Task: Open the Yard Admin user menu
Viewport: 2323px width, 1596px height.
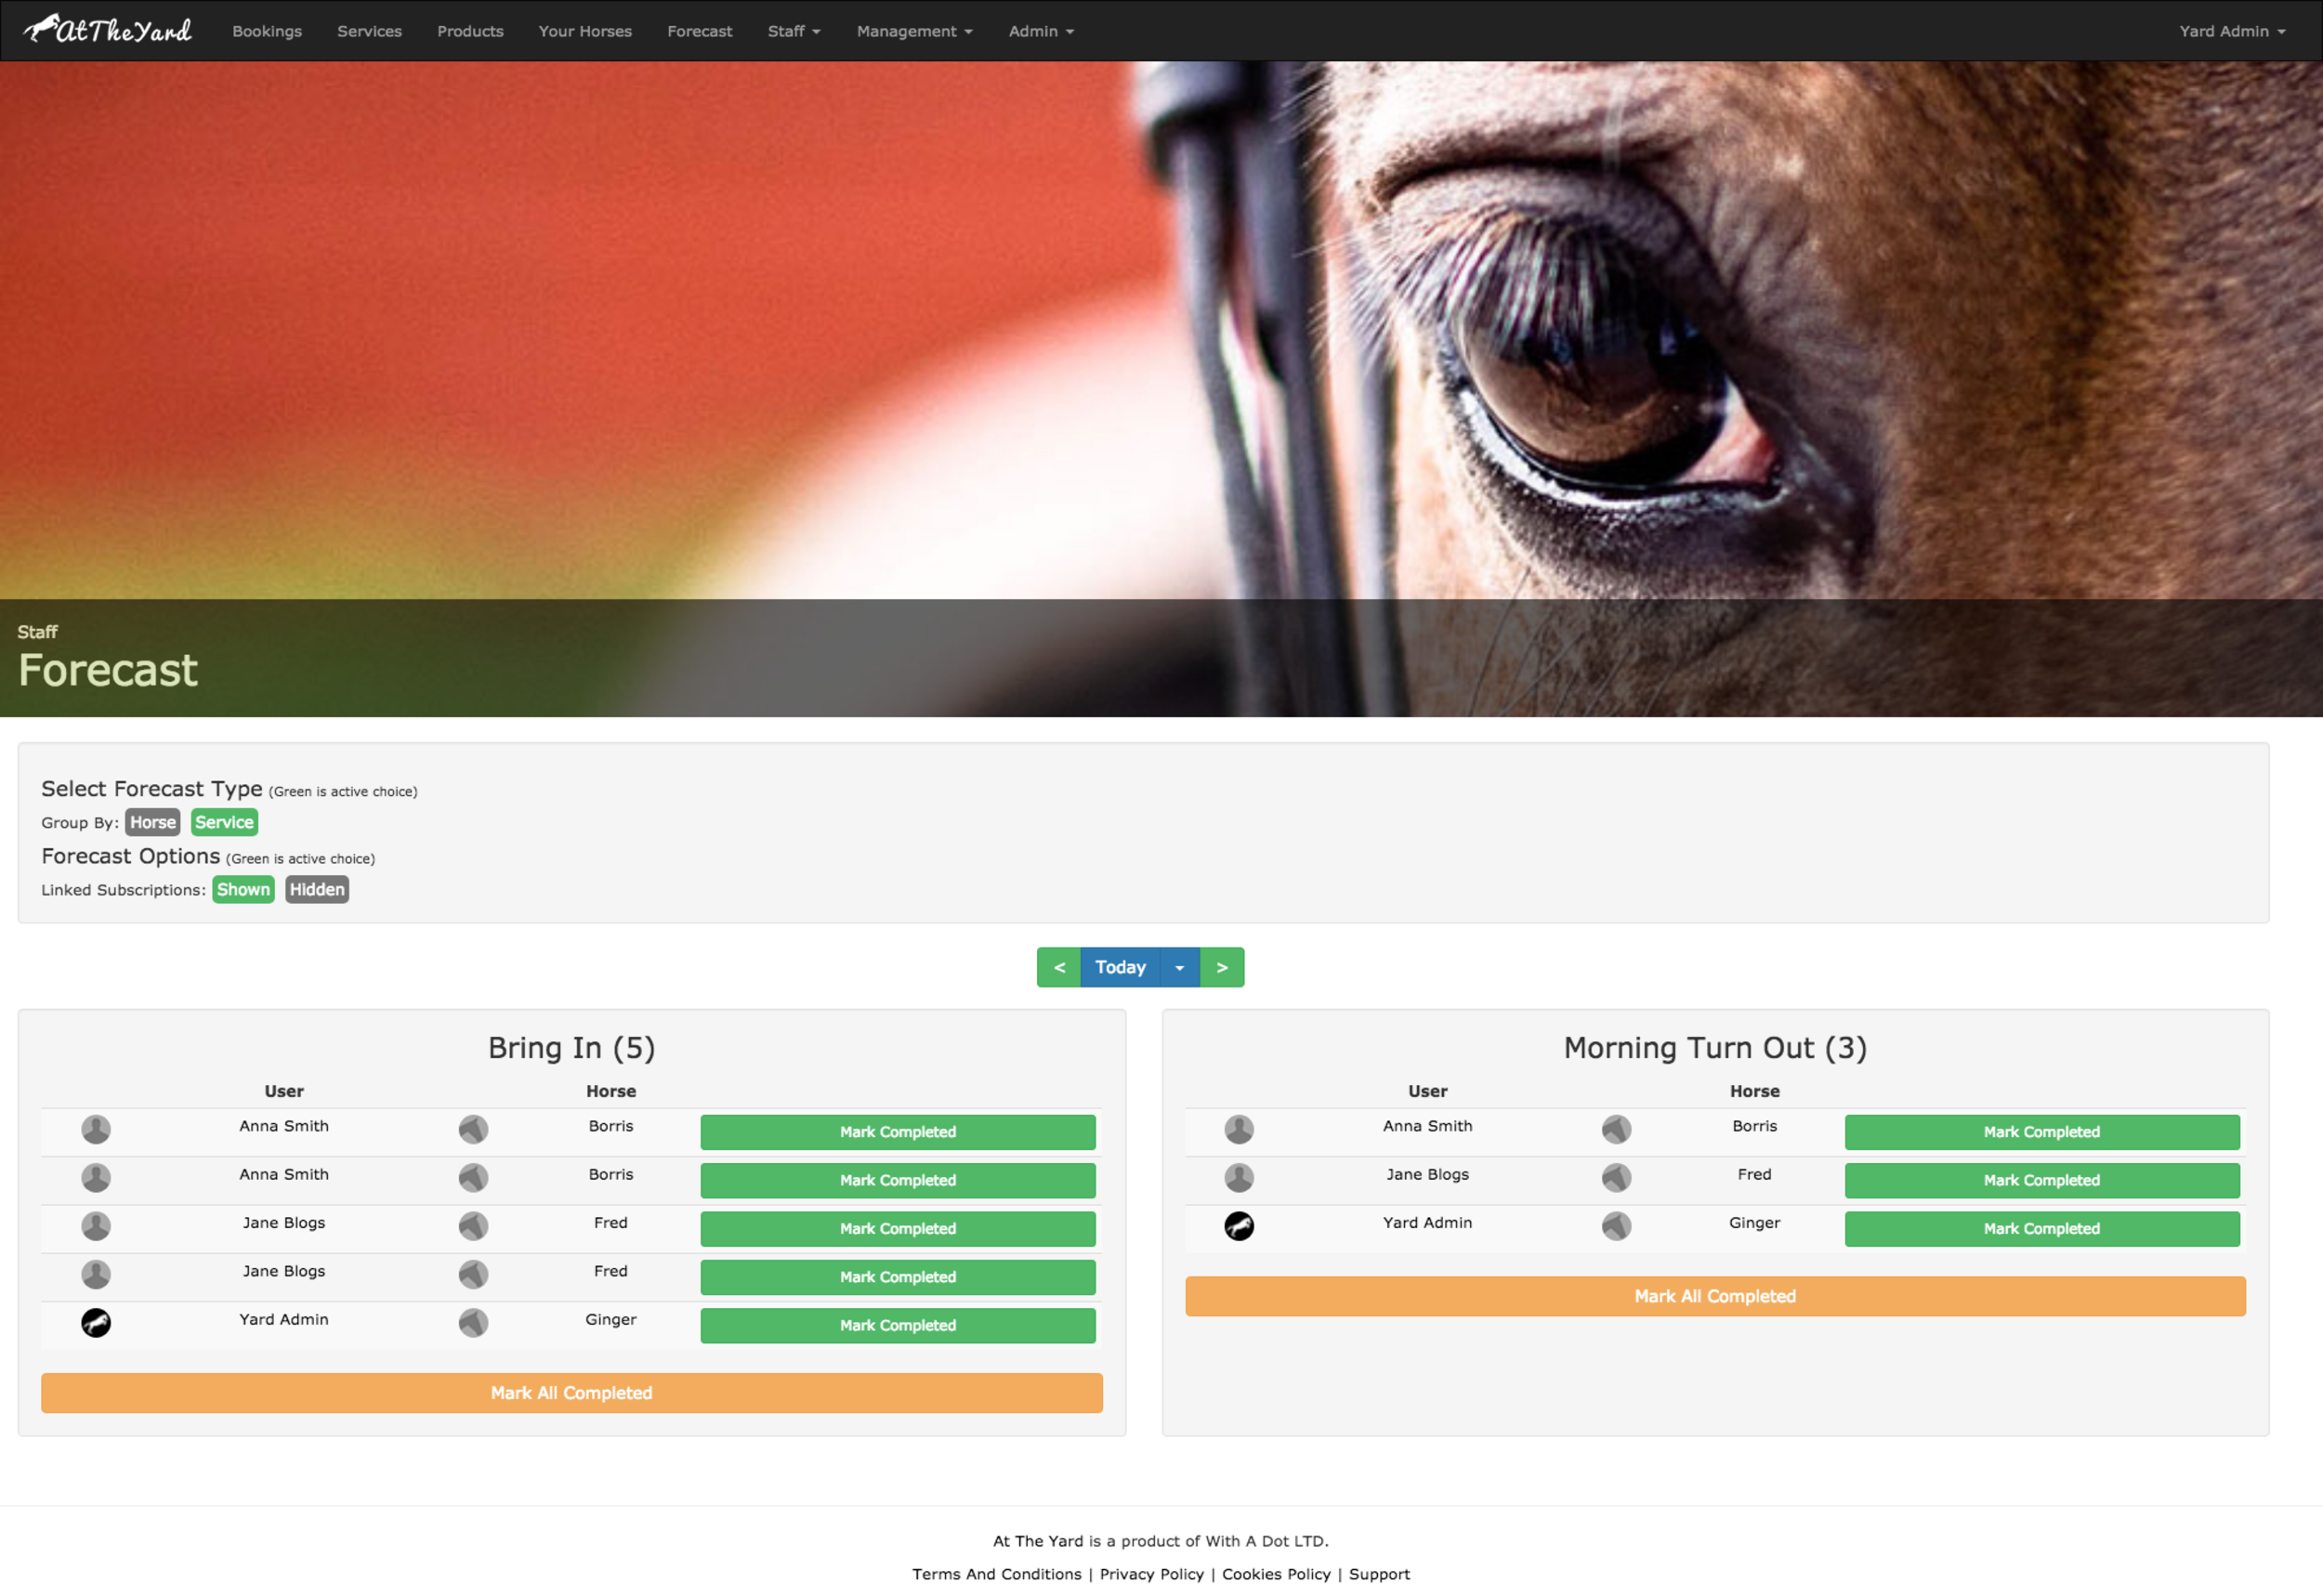Action: point(2232,31)
